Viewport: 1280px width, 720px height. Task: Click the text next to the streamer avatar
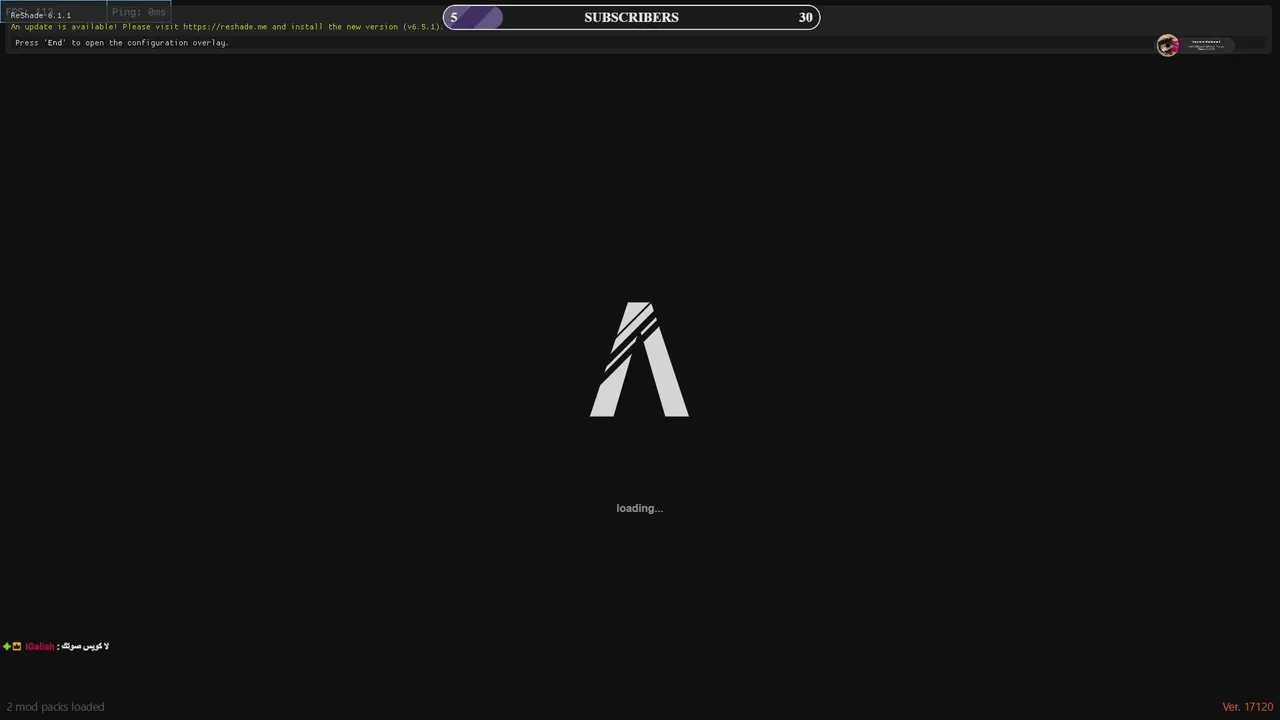[x=1207, y=45]
